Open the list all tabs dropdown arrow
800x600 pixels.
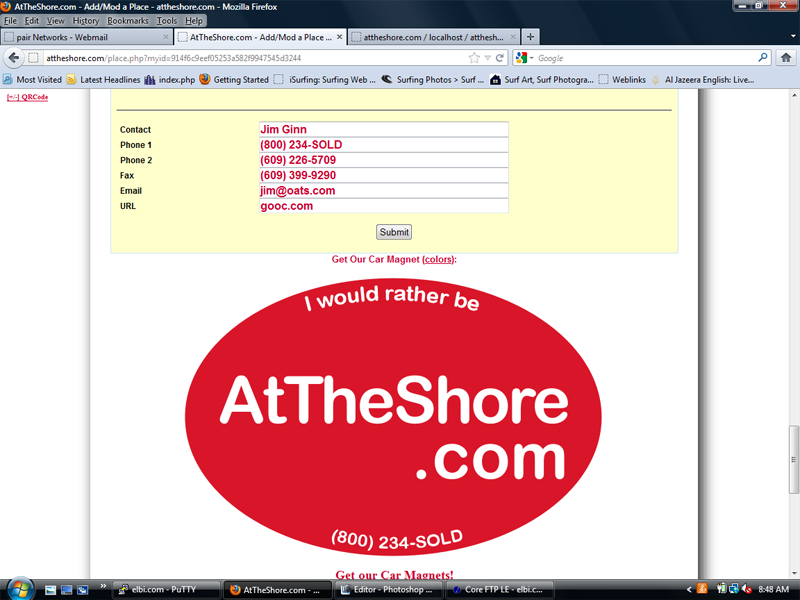(793, 37)
